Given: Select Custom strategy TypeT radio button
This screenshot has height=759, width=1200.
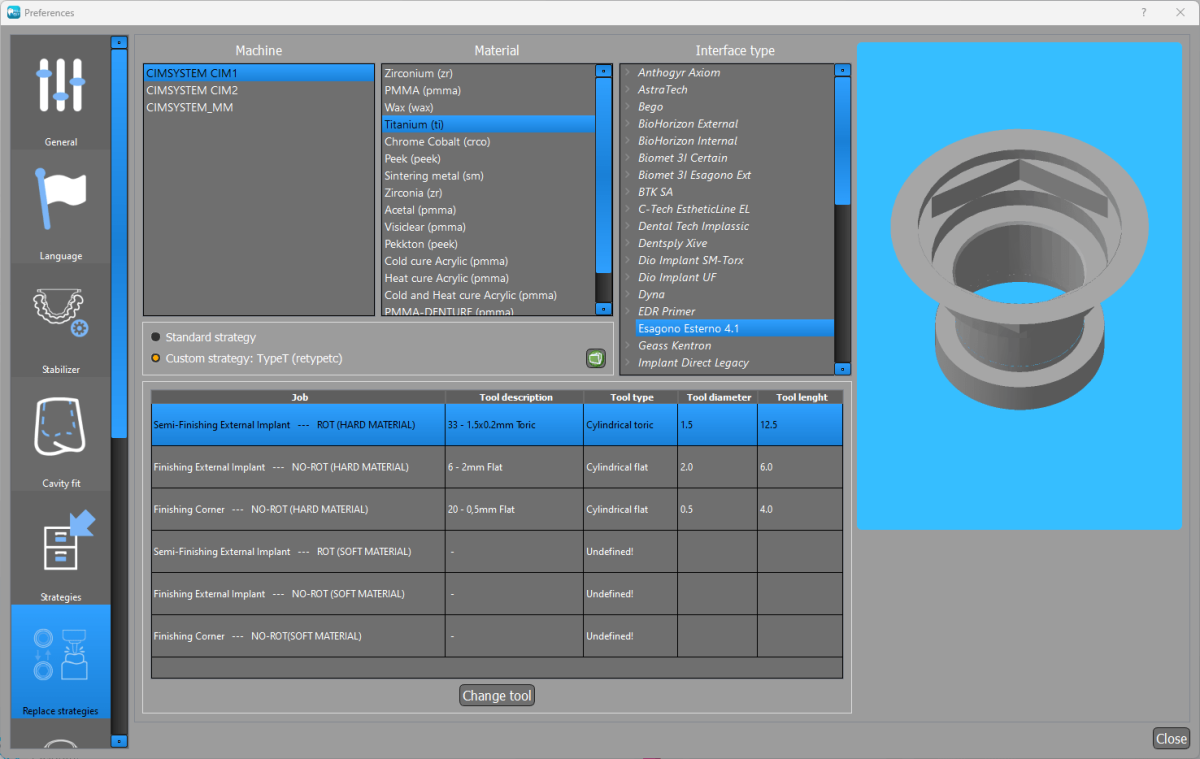Looking at the screenshot, I should 156,358.
